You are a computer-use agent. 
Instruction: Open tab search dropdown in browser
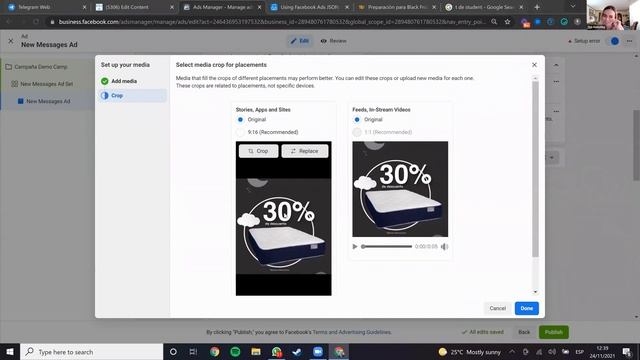pyautogui.click(x=573, y=7)
